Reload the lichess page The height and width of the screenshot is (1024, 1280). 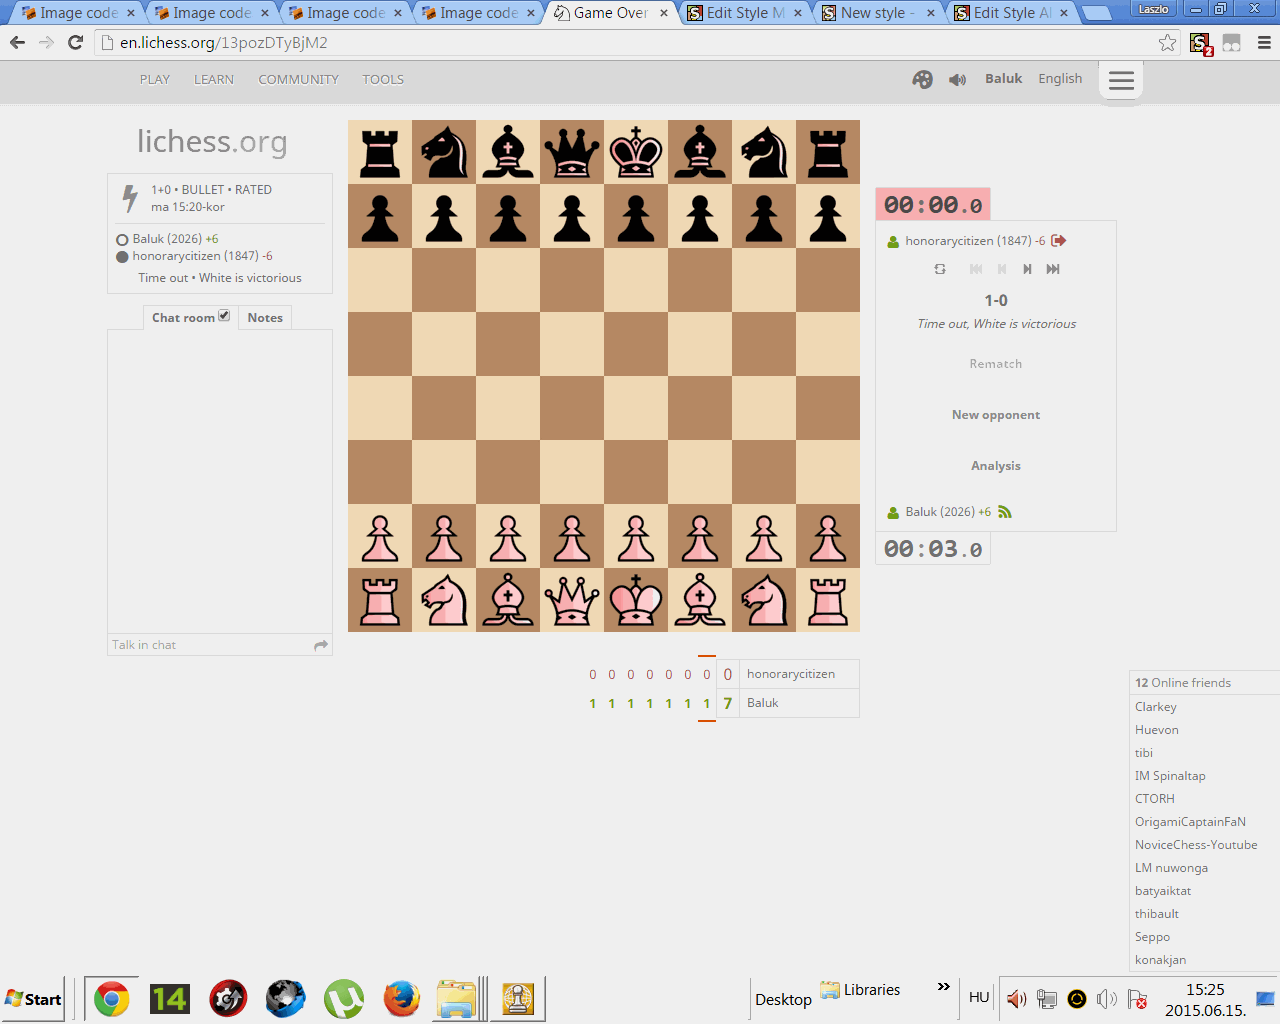(x=75, y=42)
